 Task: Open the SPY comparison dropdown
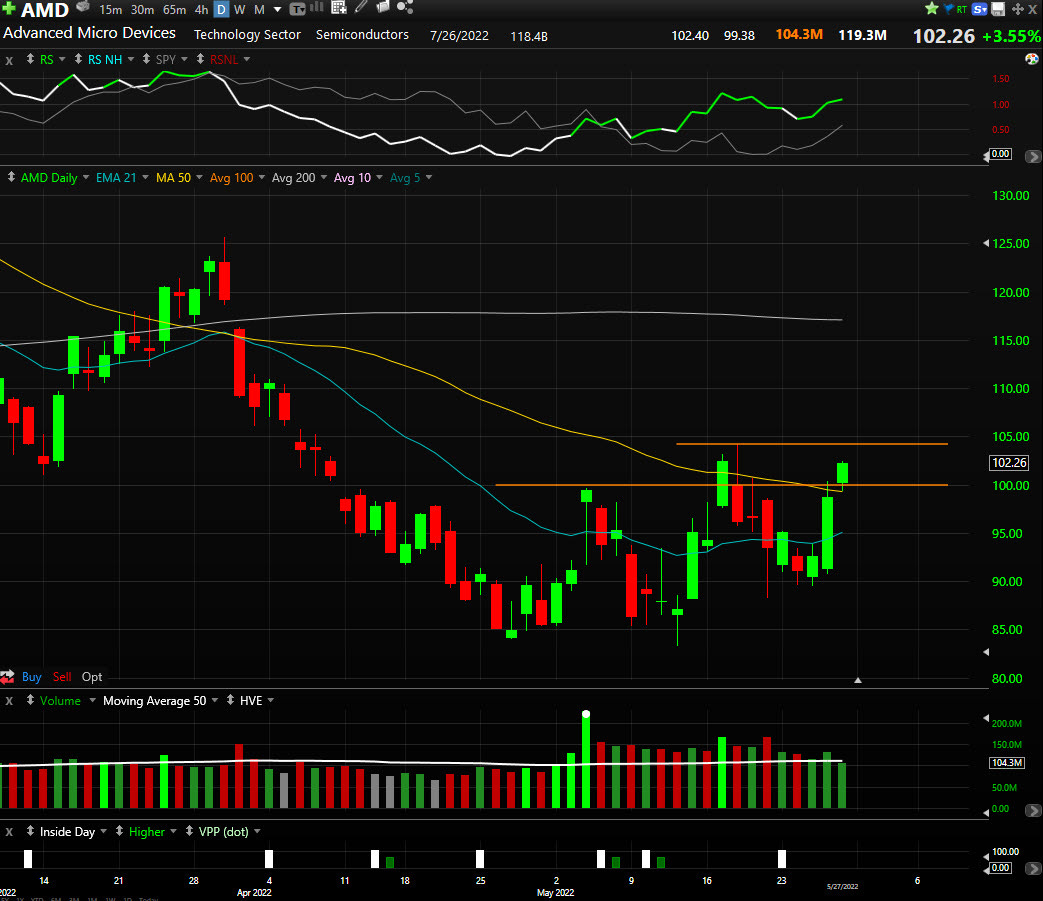click(184, 59)
